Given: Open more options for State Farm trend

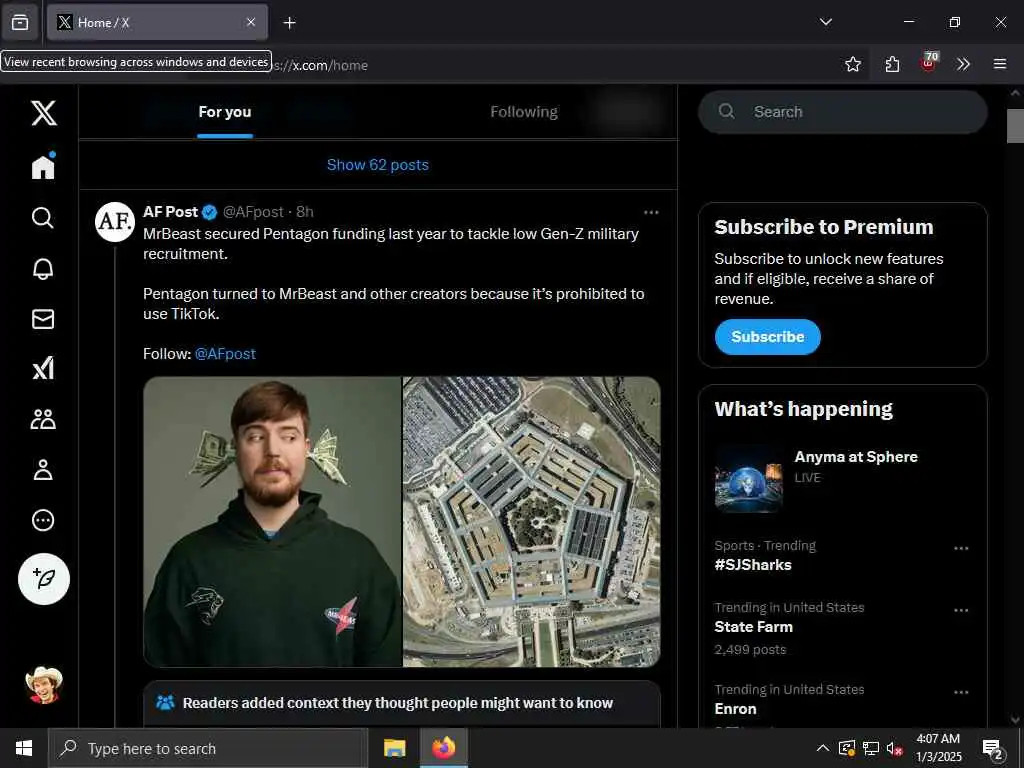Looking at the screenshot, I should point(961,610).
